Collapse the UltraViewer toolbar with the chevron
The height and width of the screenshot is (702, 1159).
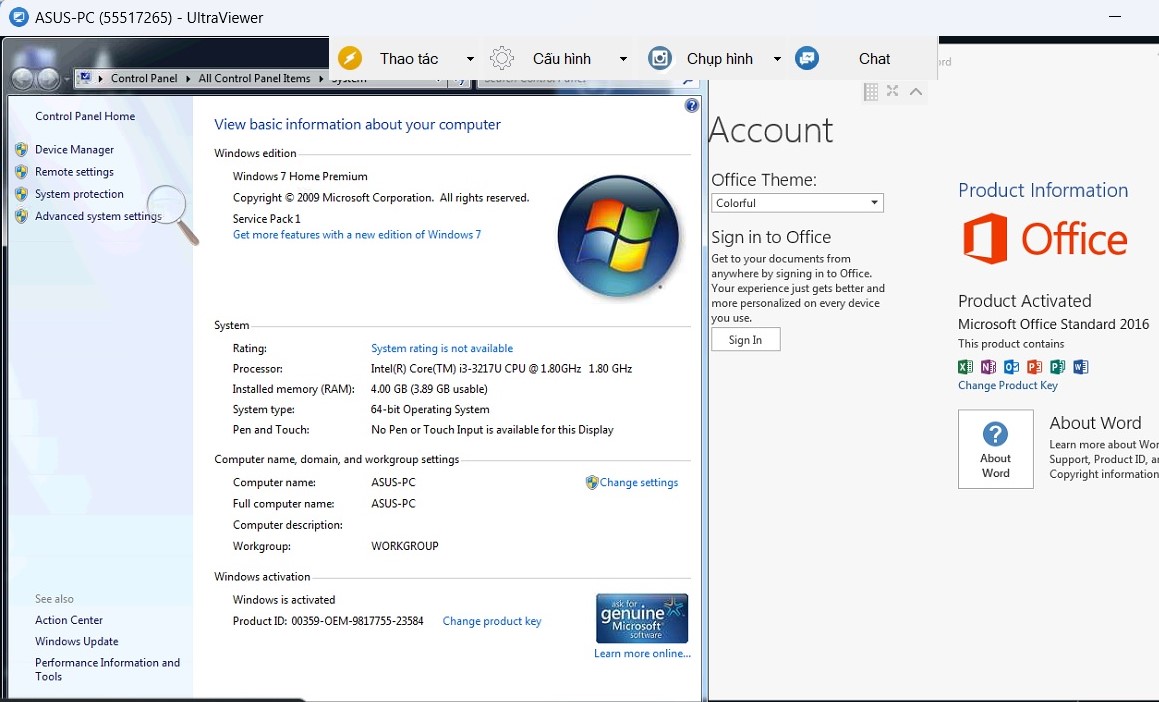(x=916, y=92)
